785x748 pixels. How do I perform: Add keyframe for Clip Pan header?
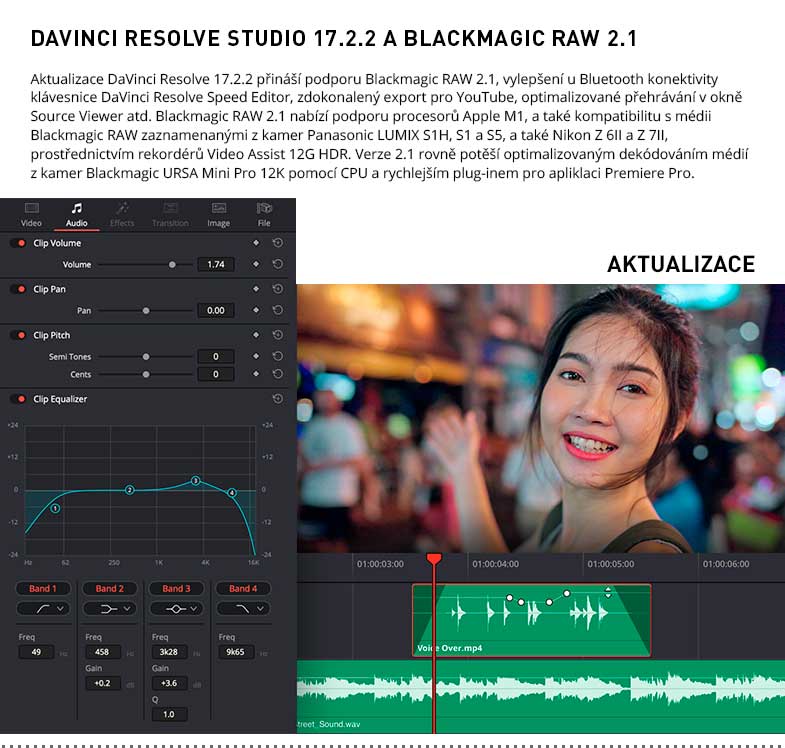point(256,289)
